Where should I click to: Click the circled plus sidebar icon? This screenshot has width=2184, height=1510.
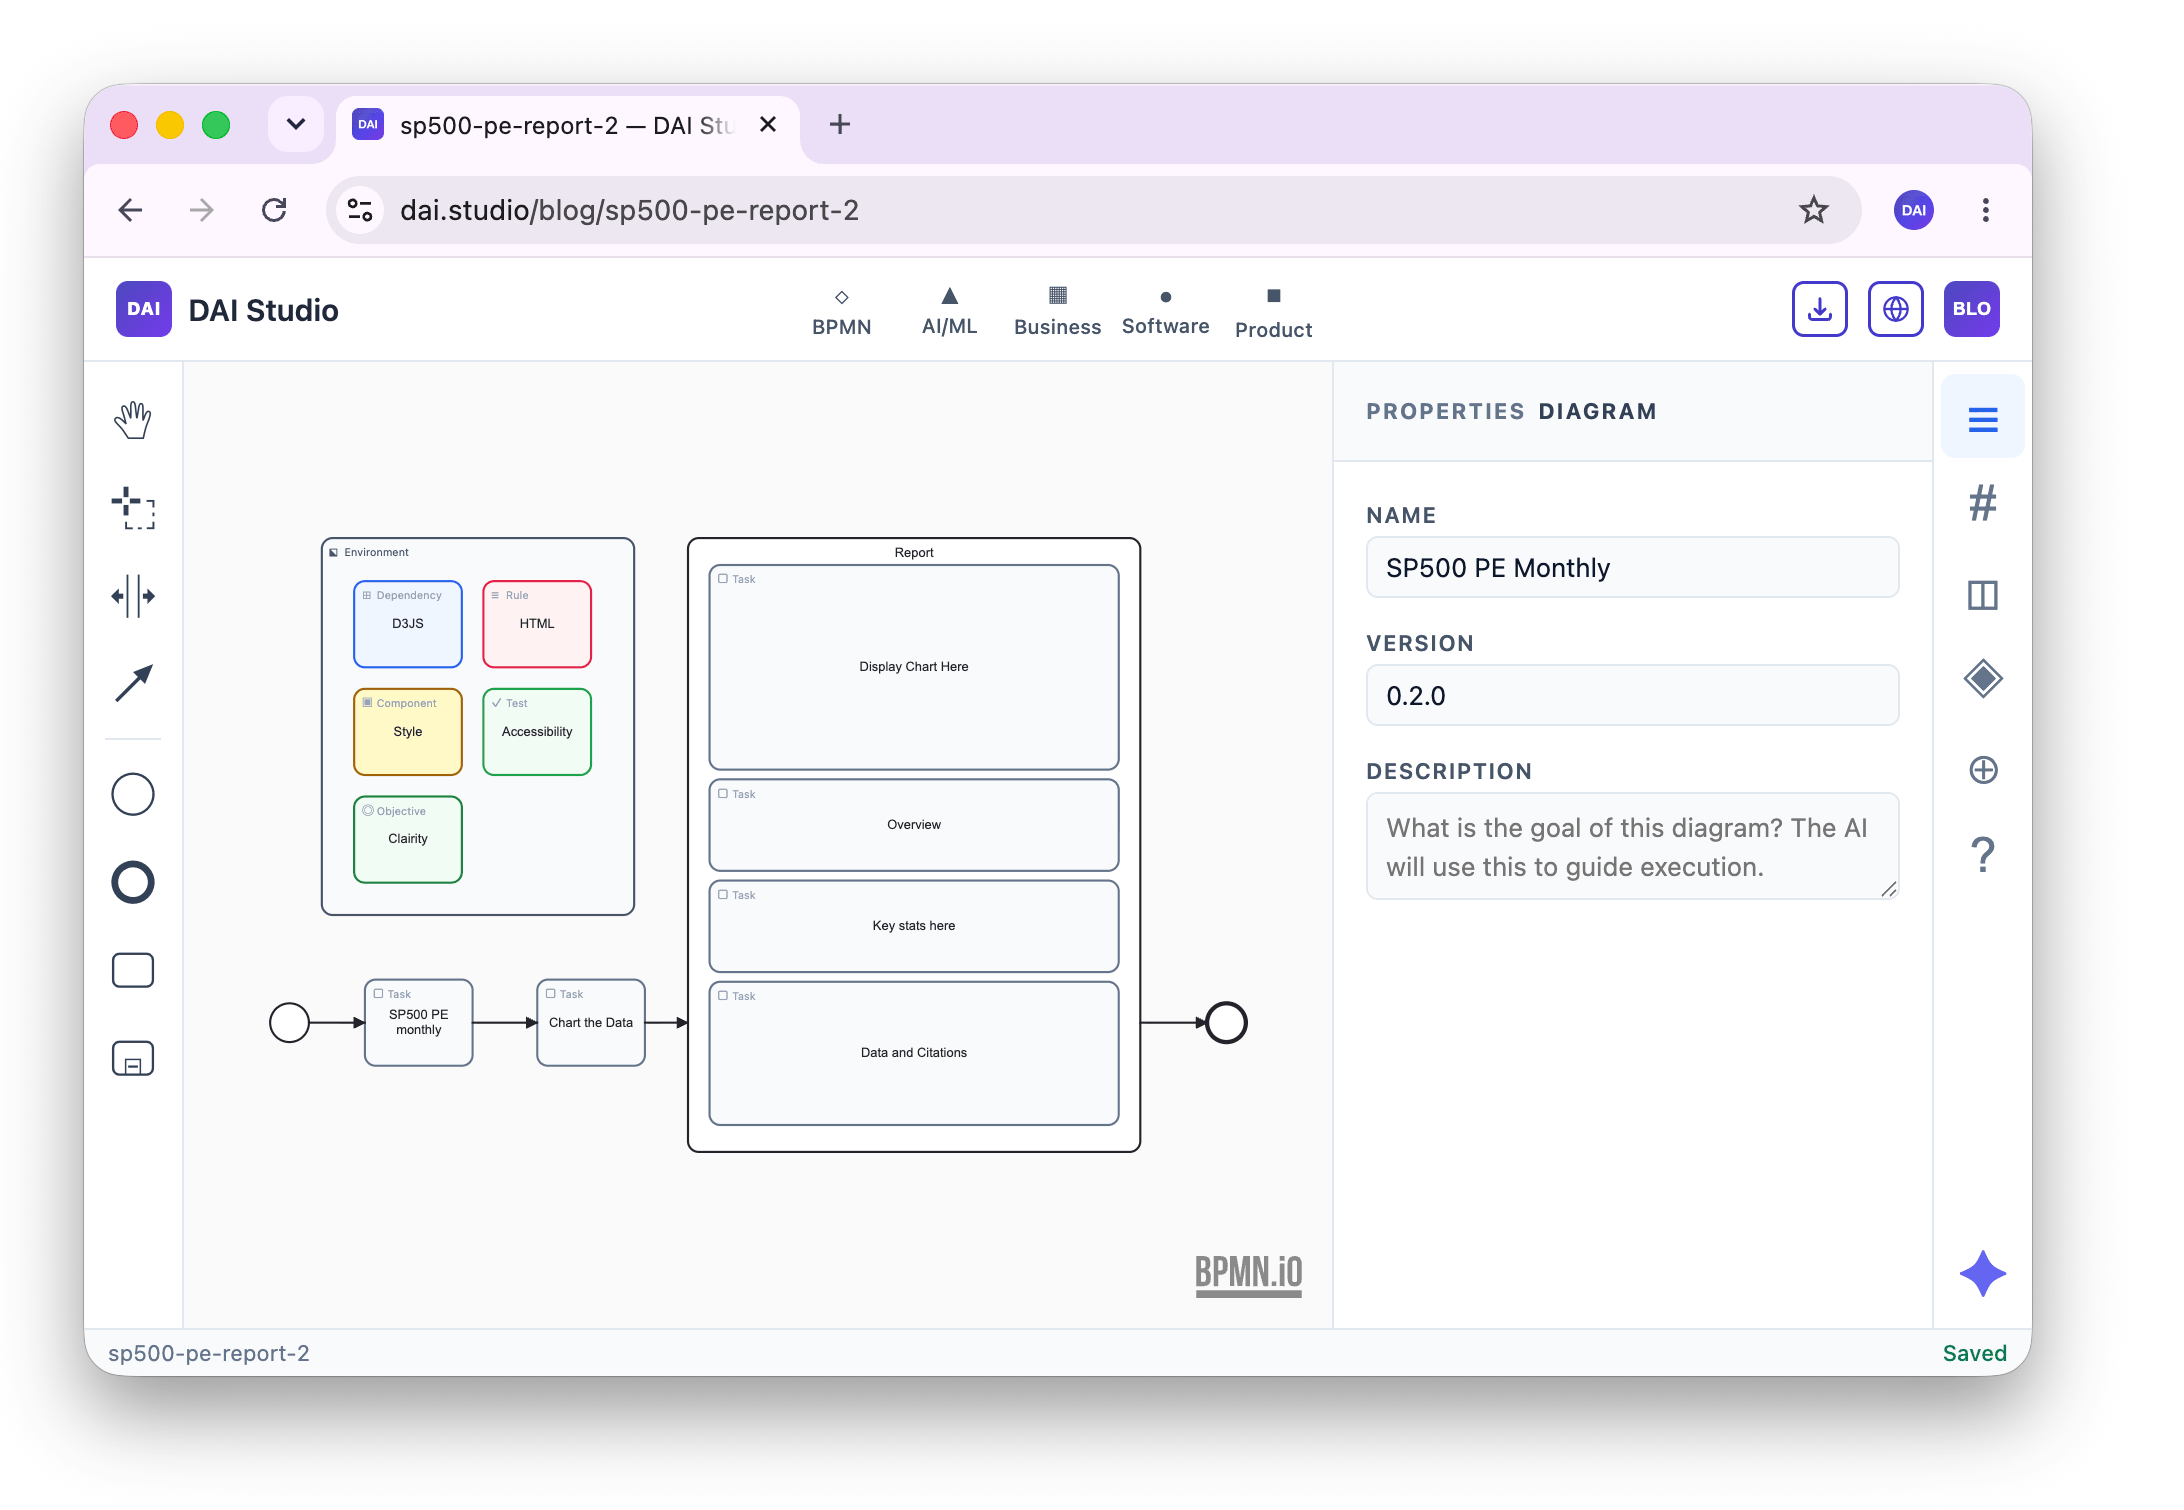point(1983,770)
